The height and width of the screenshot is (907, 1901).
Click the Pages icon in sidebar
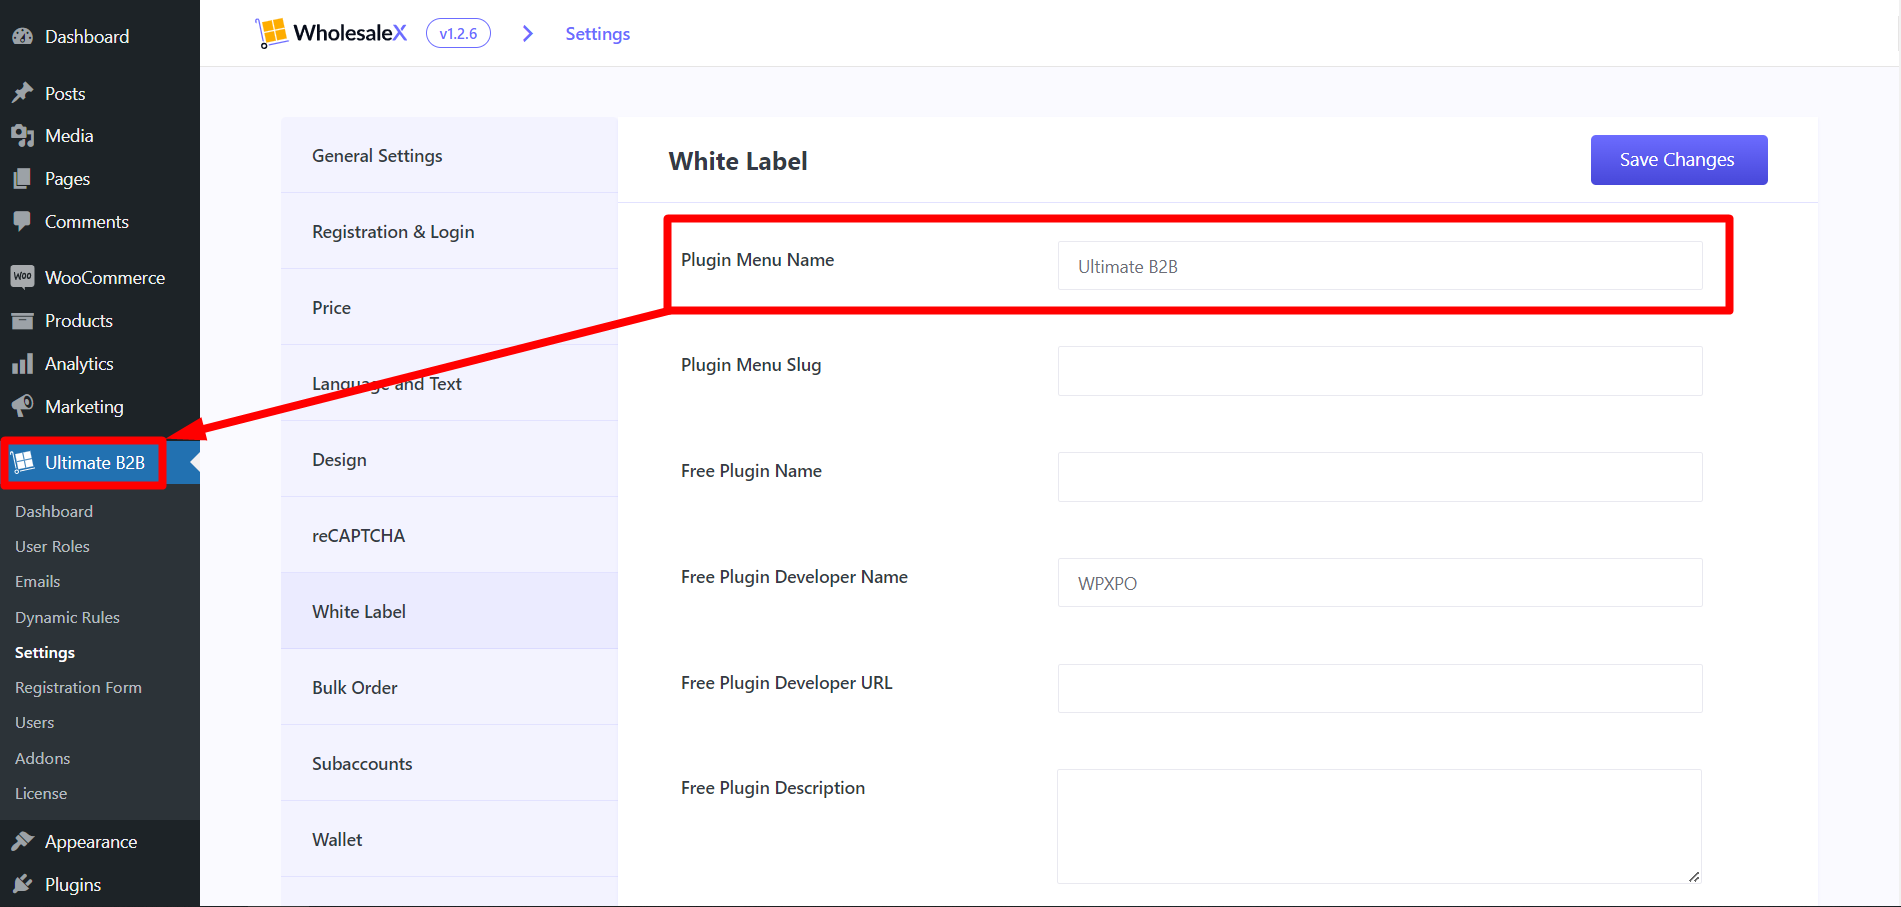coord(22,179)
